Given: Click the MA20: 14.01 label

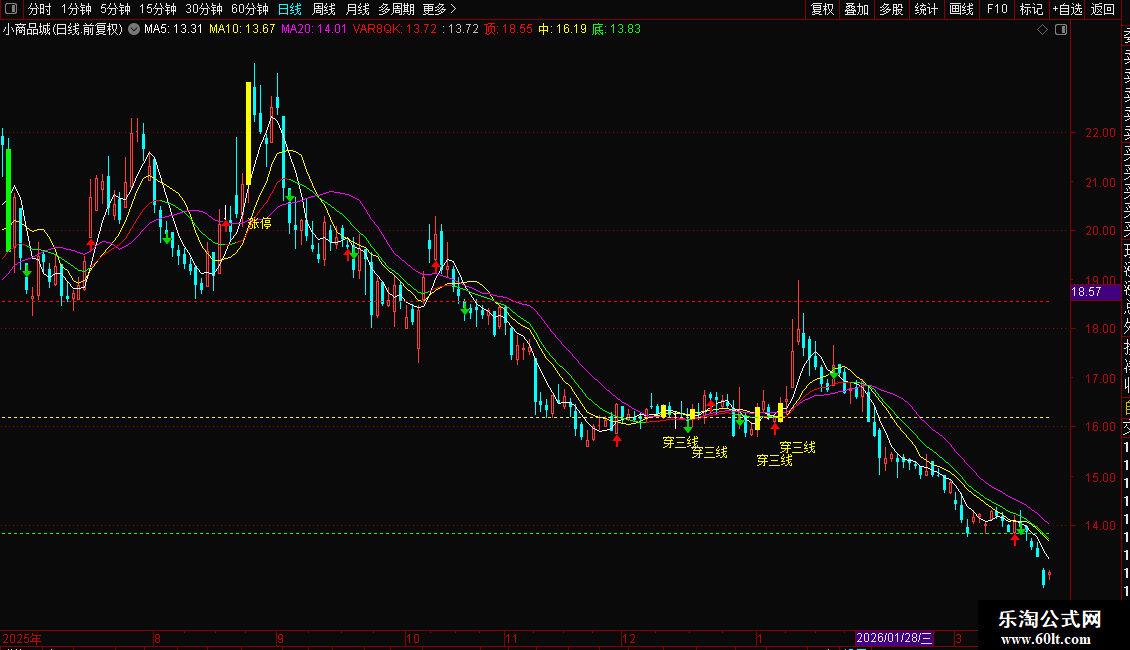Looking at the screenshot, I should pos(313,30).
